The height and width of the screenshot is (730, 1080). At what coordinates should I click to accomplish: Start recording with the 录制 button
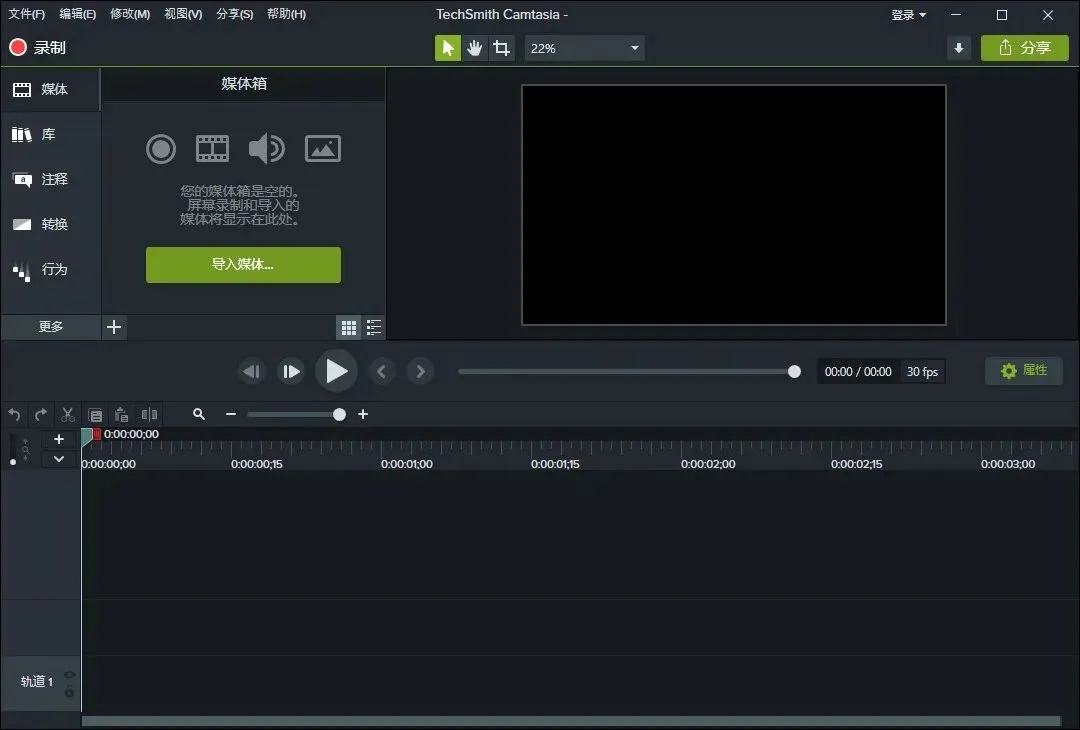pyautogui.click(x=37, y=48)
